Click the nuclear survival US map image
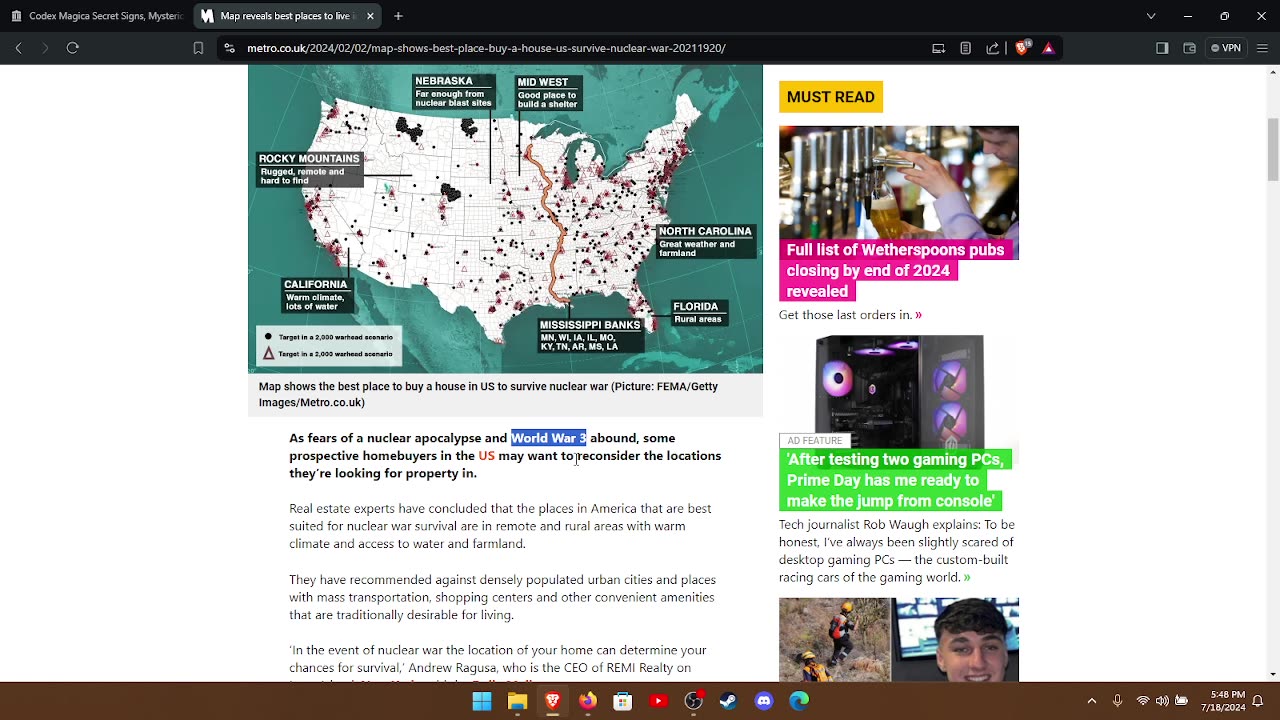 [505, 219]
